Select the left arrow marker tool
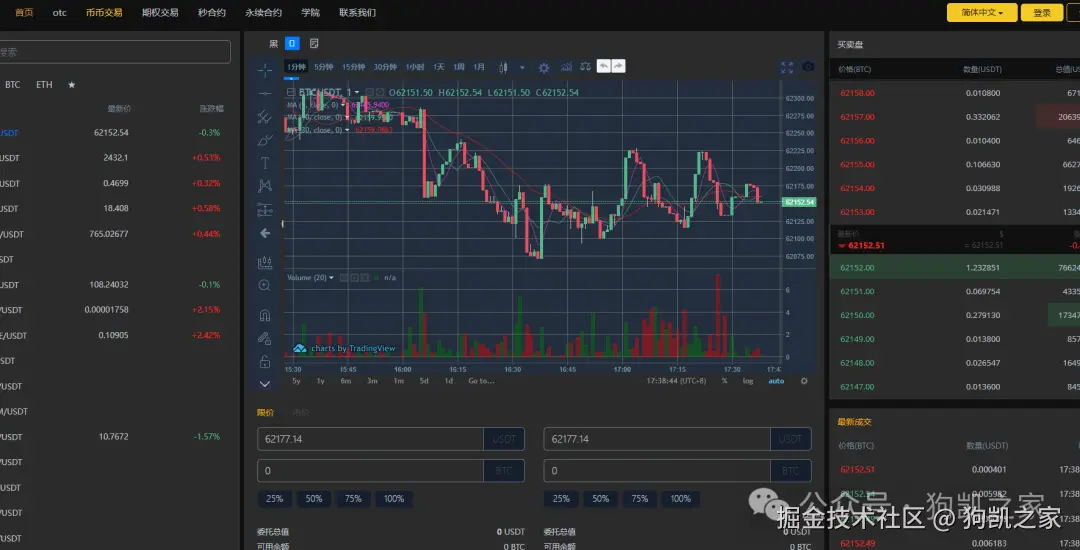The height and width of the screenshot is (550, 1080). click(264, 233)
